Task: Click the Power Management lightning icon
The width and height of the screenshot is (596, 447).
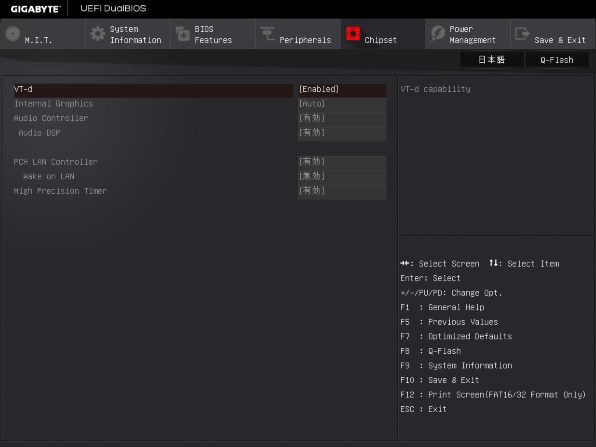Action: point(438,33)
